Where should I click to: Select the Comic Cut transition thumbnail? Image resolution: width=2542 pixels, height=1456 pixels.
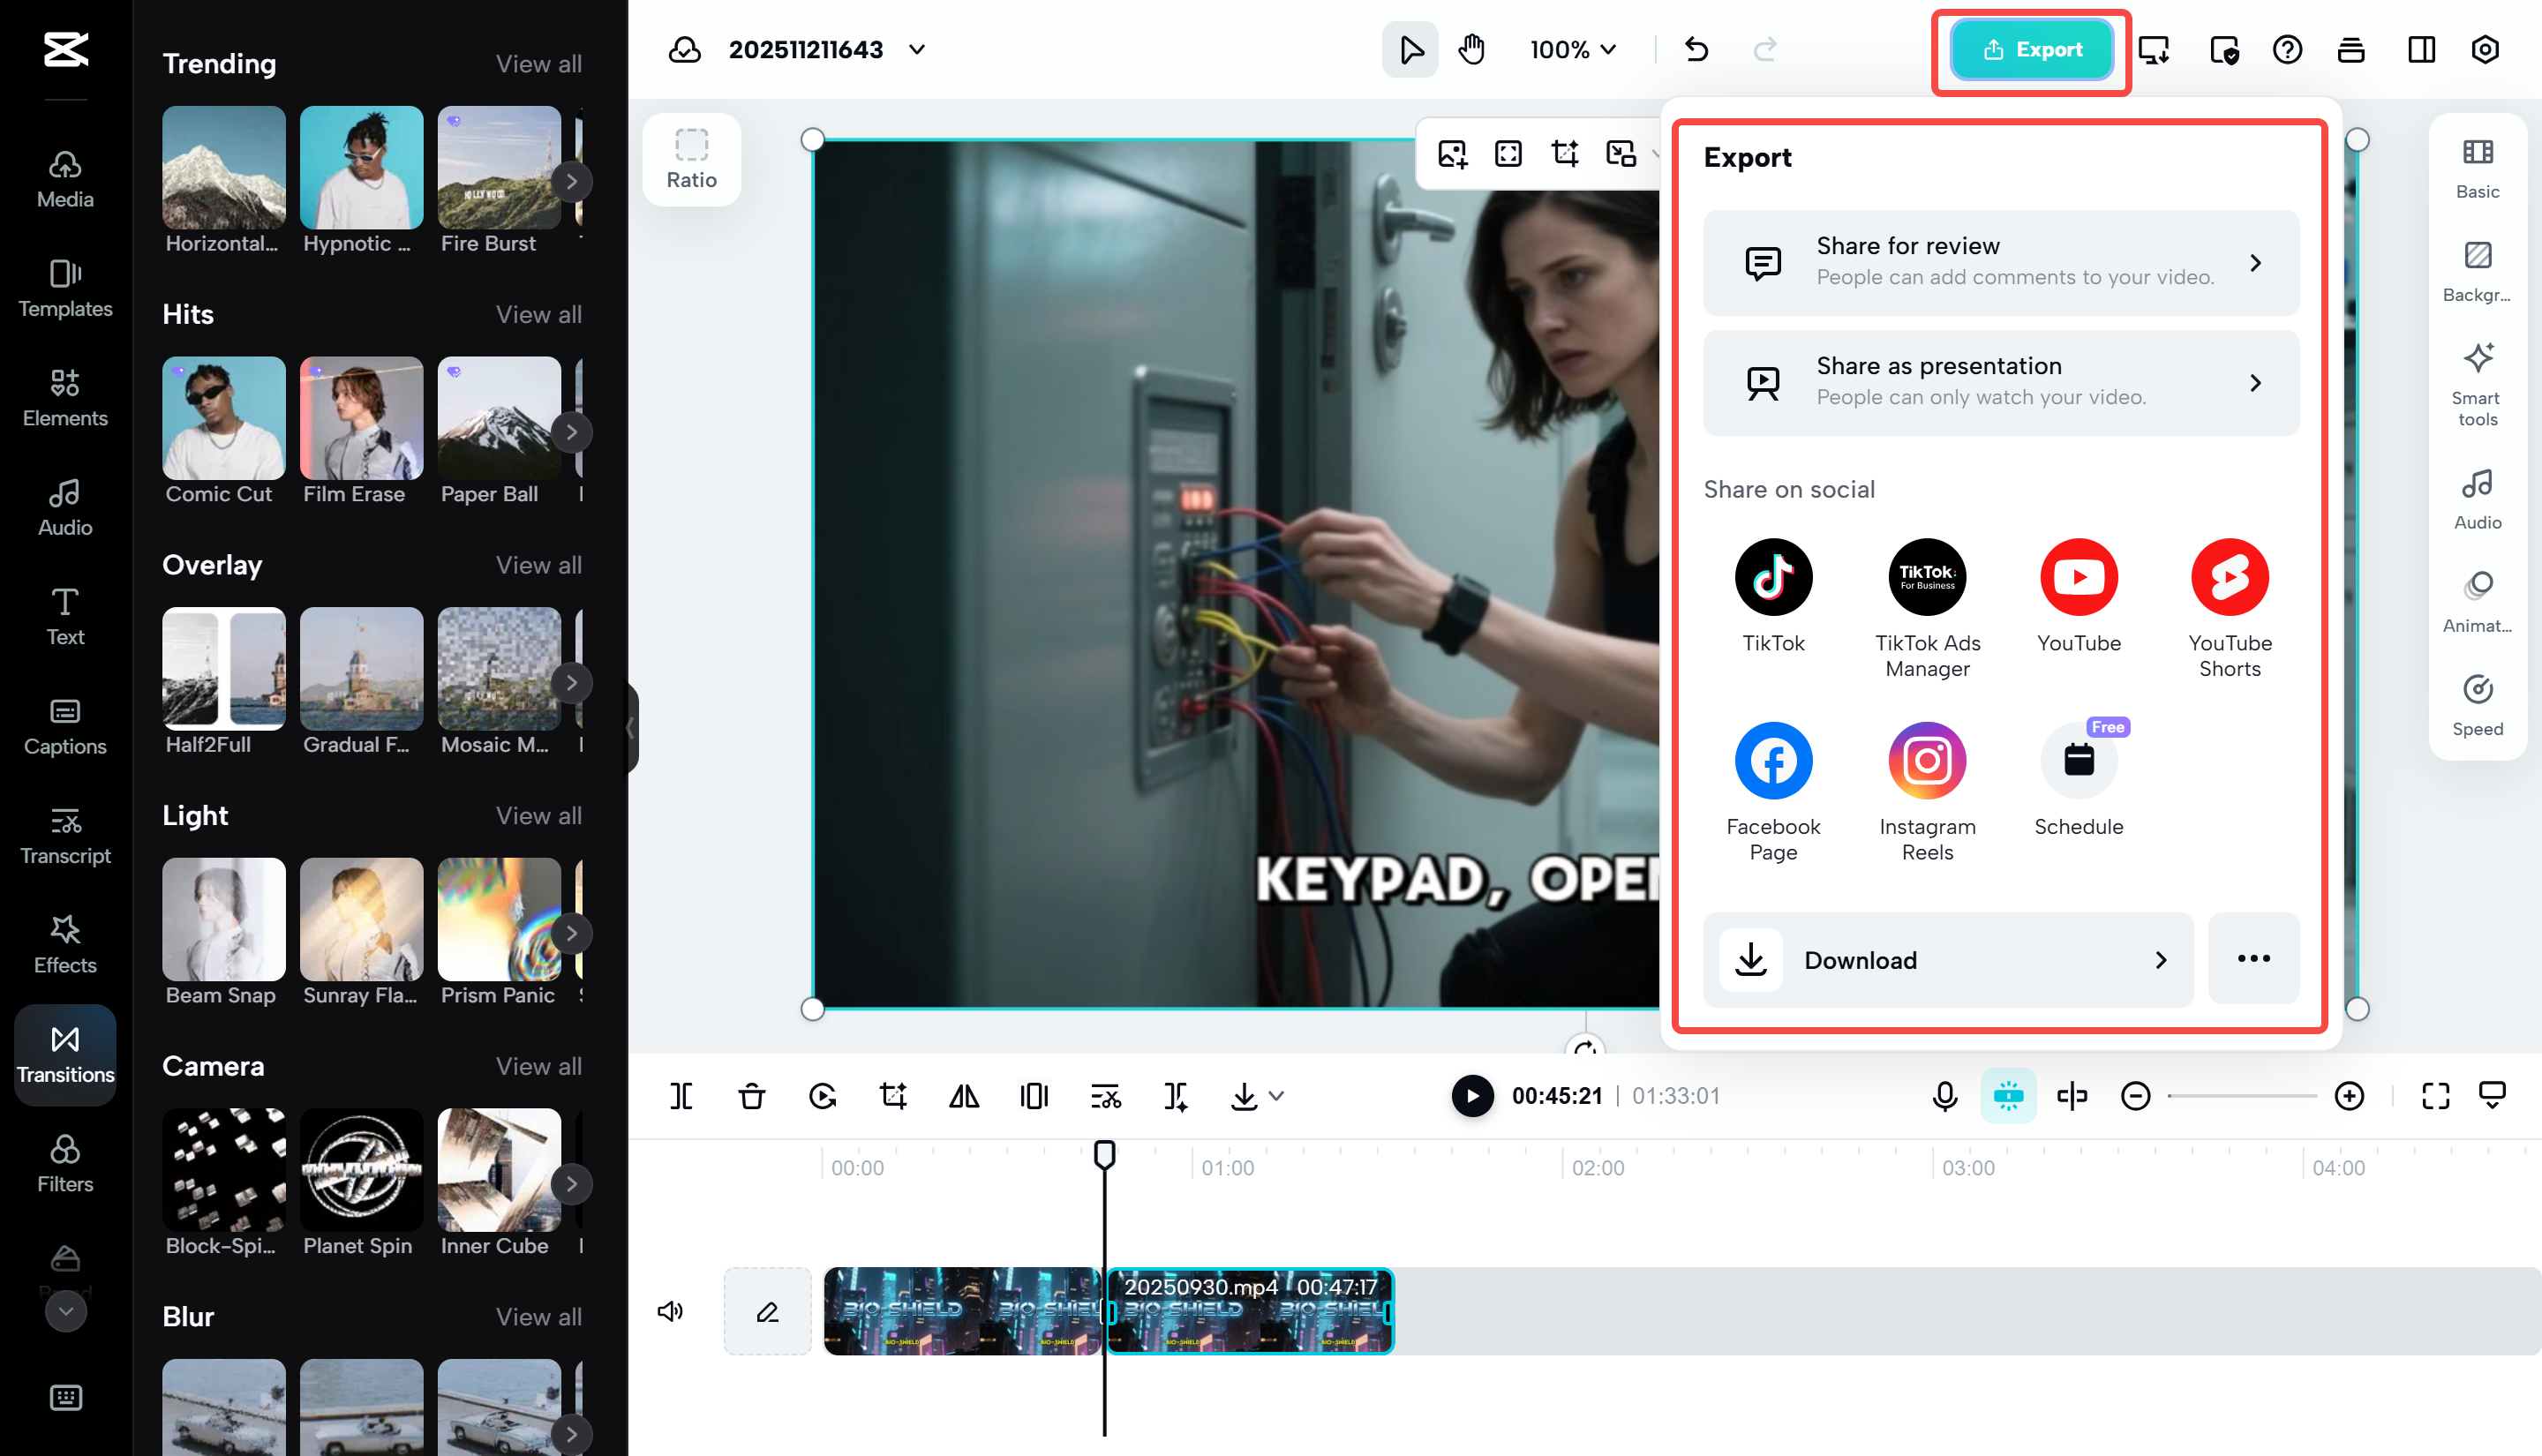pos(223,420)
